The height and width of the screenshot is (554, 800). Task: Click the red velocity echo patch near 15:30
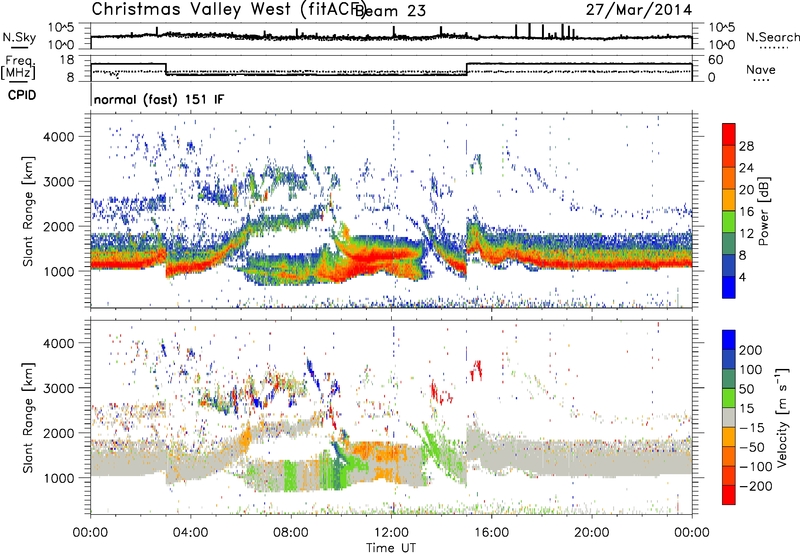pyautogui.click(x=476, y=370)
